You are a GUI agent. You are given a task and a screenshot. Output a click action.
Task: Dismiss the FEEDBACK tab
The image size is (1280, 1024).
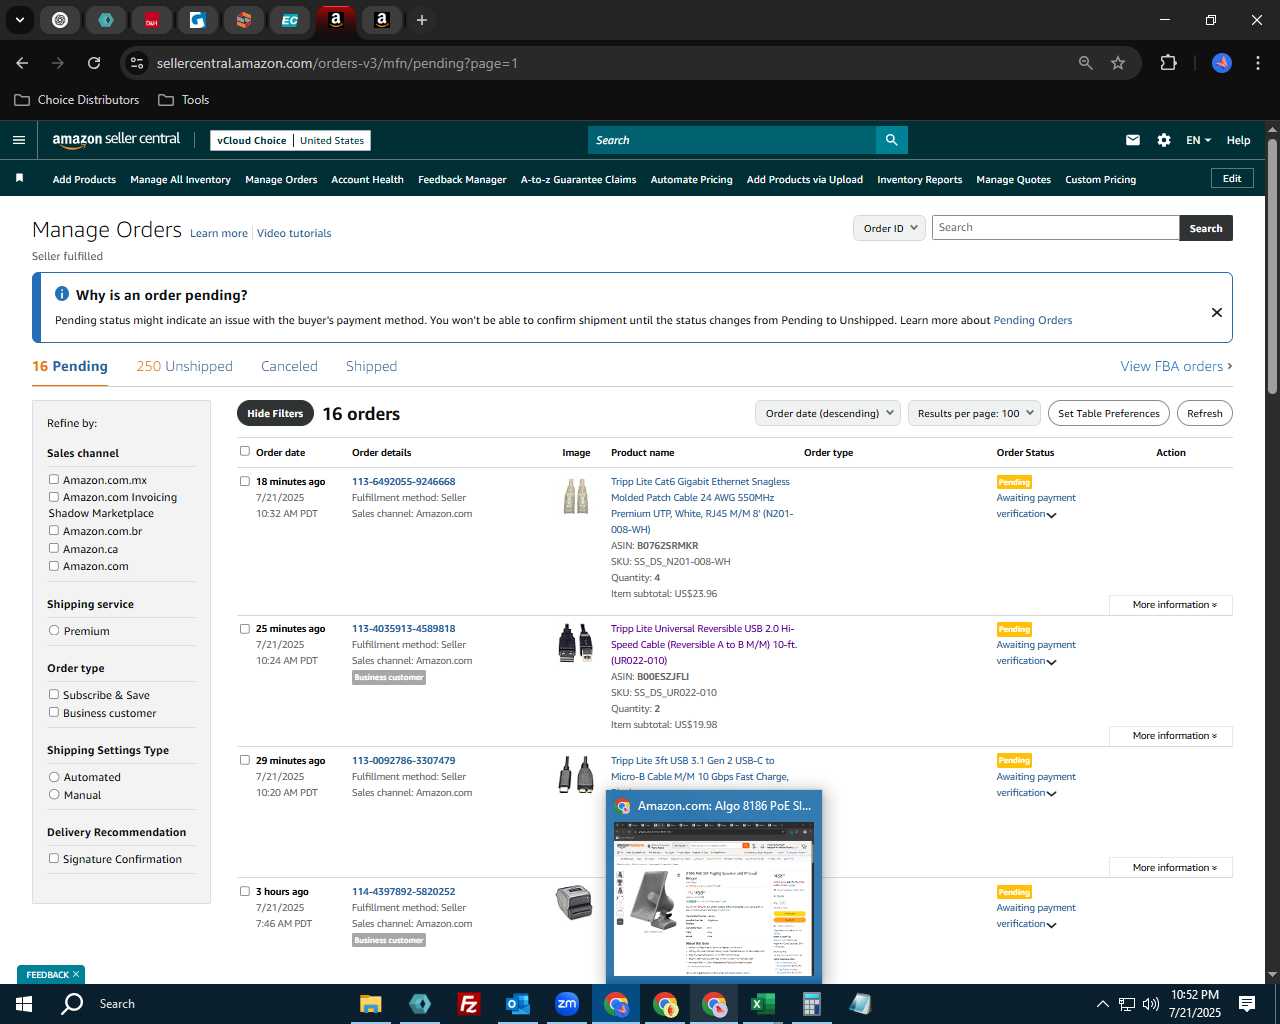[x=76, y=974]
